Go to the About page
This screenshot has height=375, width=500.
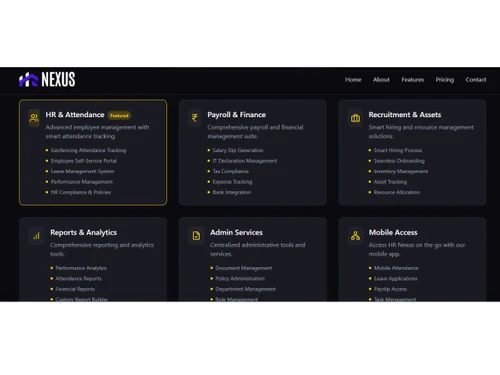tap(381, 80)
